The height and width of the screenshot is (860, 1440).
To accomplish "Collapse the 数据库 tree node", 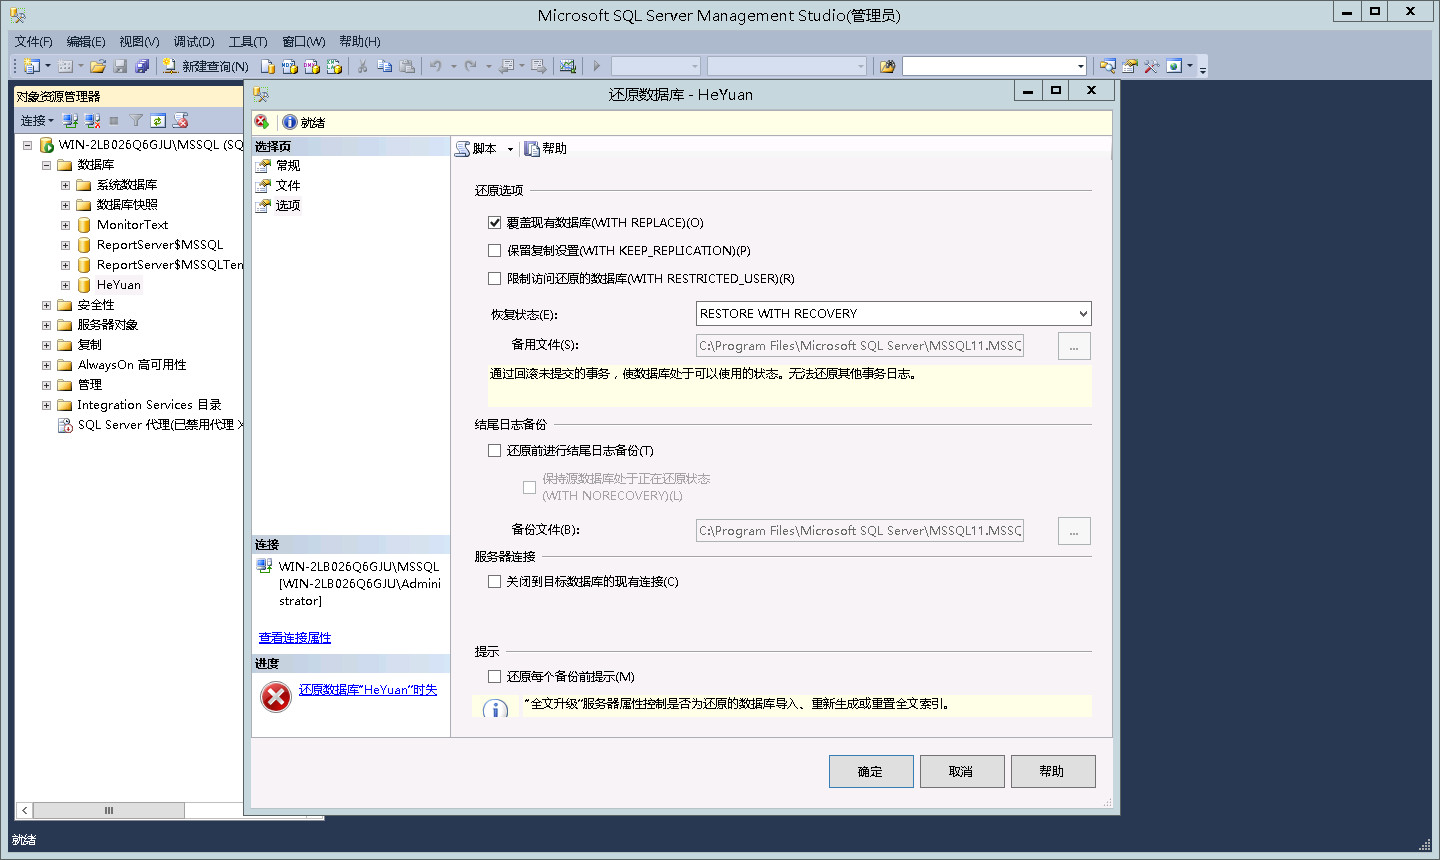I will (x=46, y=165).
